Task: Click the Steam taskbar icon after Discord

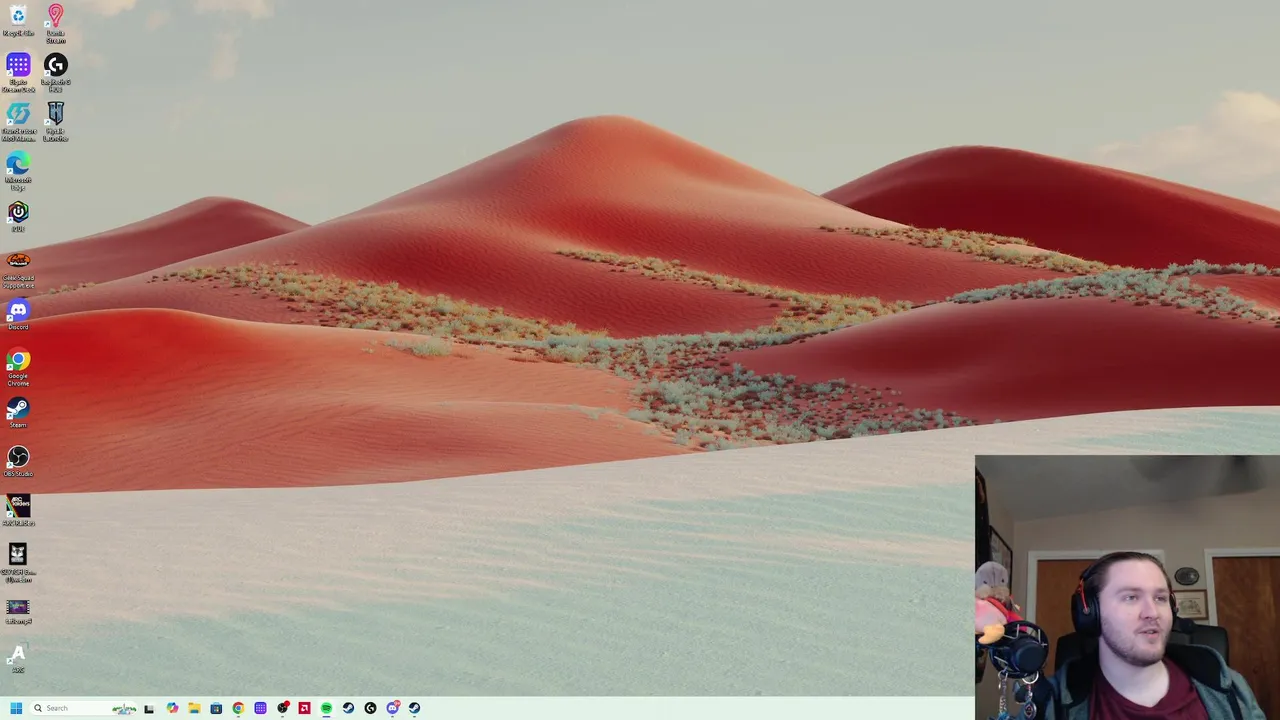Action: [414, 708]
